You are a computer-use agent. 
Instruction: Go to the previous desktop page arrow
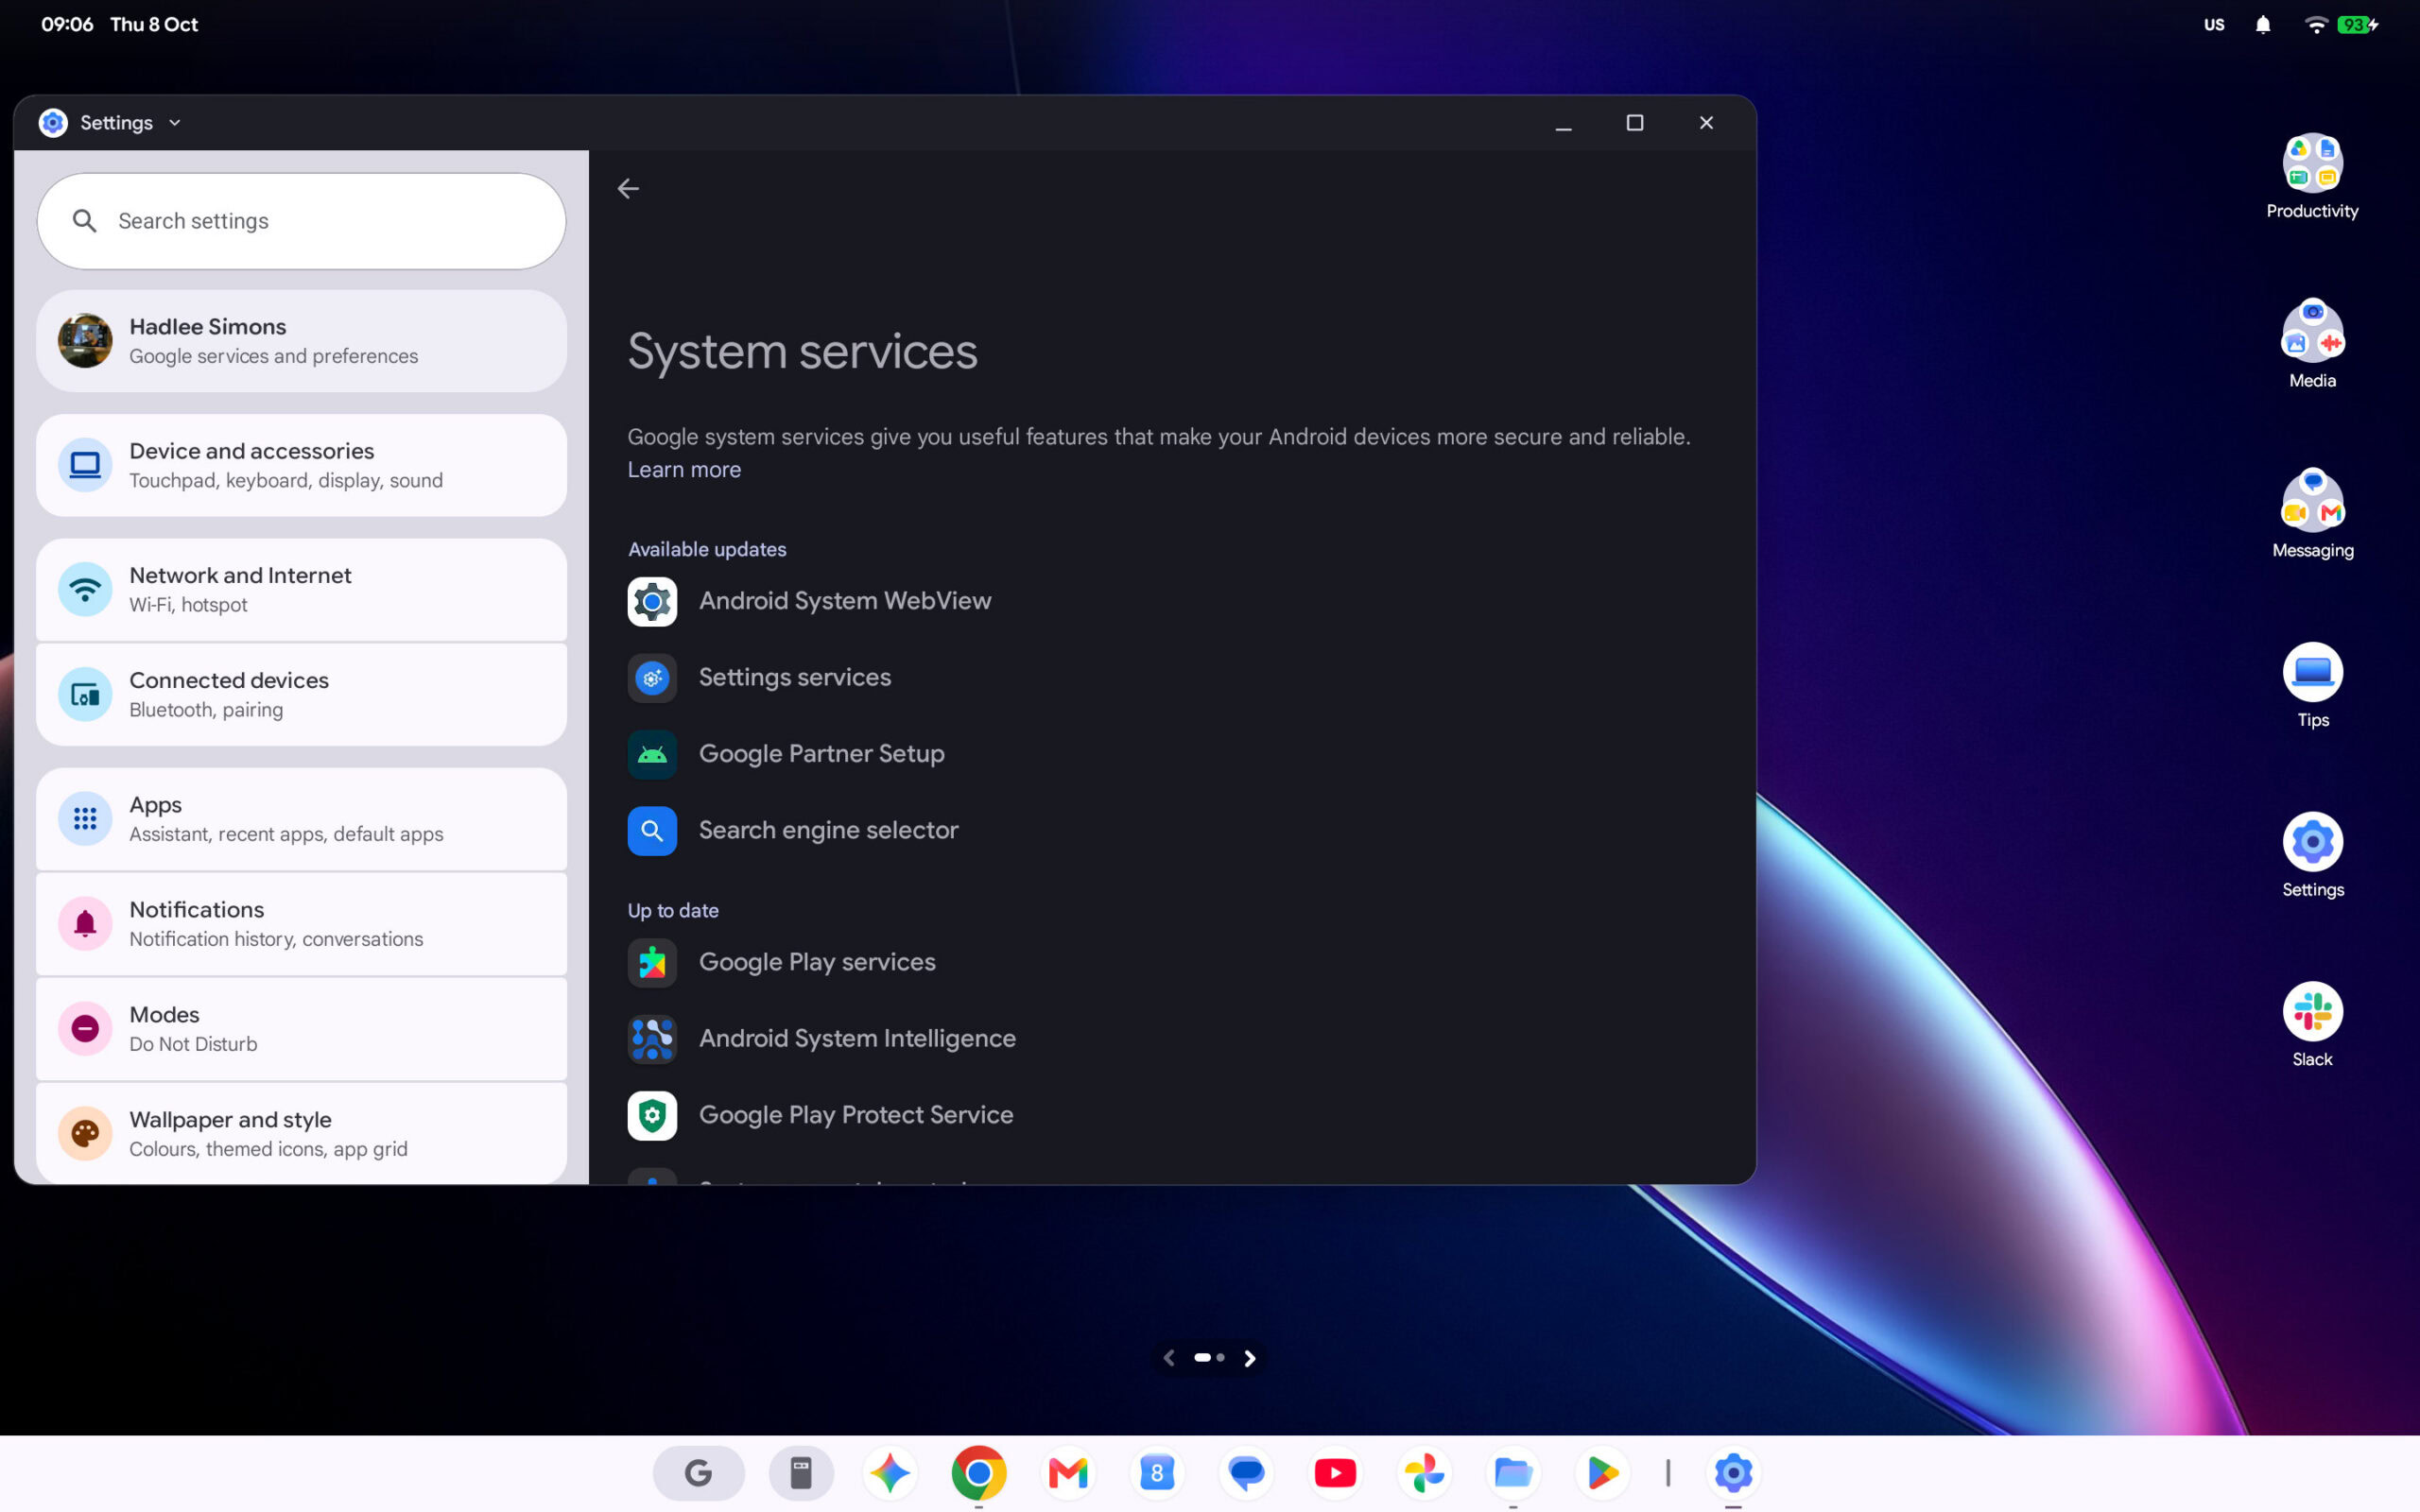tap(1168, 1358)
